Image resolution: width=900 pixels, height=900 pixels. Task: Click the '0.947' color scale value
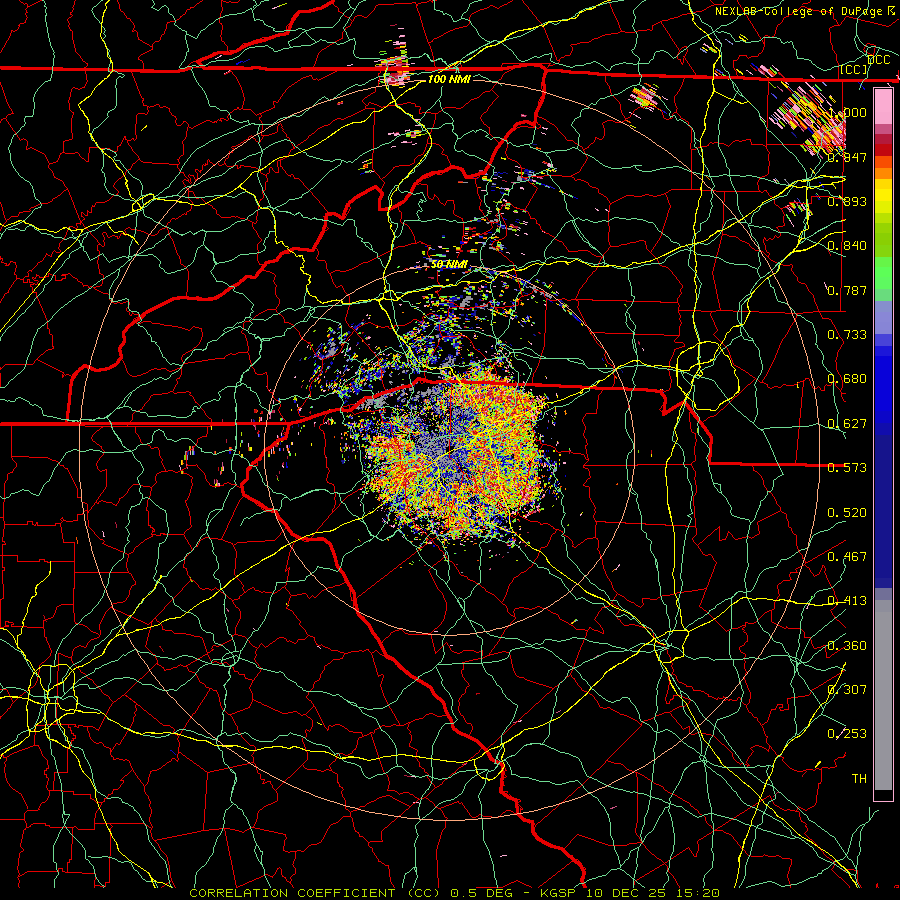(847, 157)
